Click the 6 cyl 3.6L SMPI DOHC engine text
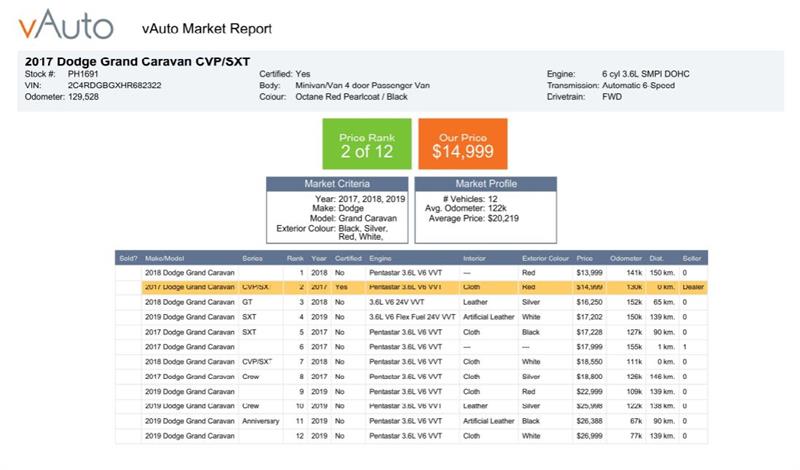The image size is (800, 470). point(645,74)
